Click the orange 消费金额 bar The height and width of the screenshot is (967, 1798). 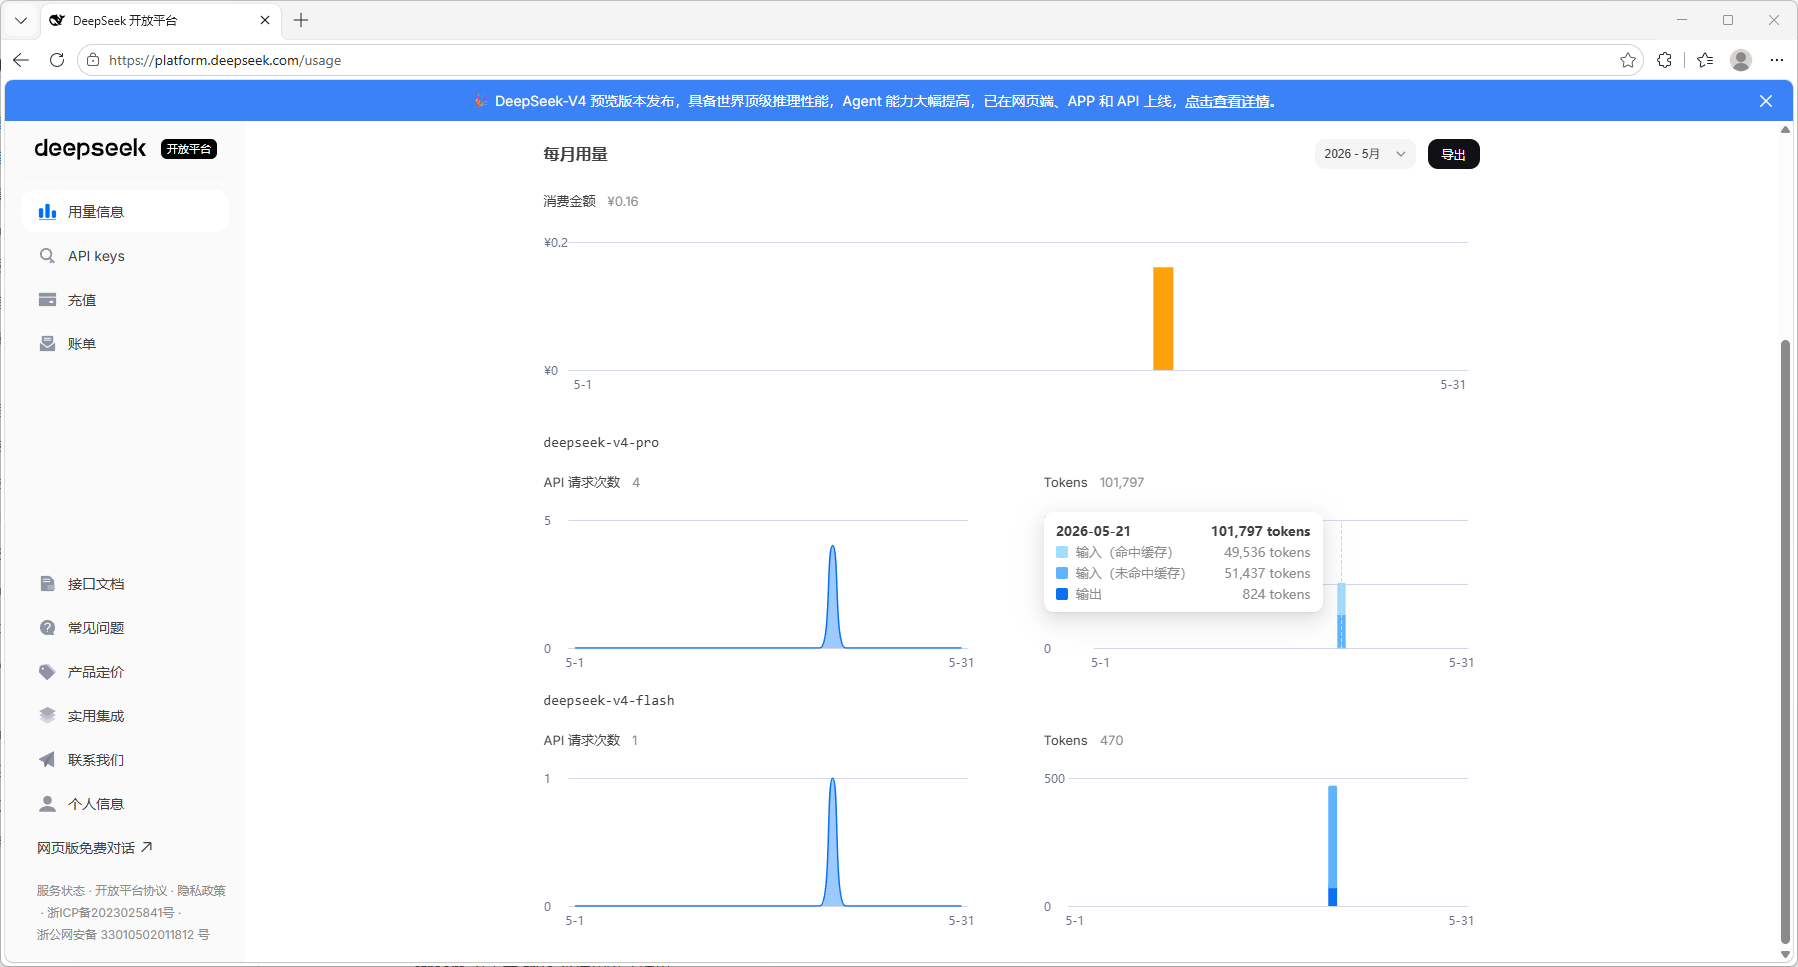click(1163, 319)
